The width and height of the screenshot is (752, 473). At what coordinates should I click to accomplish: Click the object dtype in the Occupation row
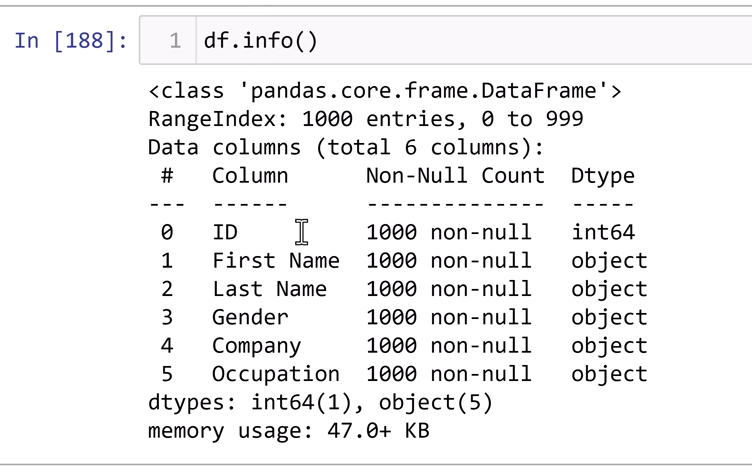[609, 374]
